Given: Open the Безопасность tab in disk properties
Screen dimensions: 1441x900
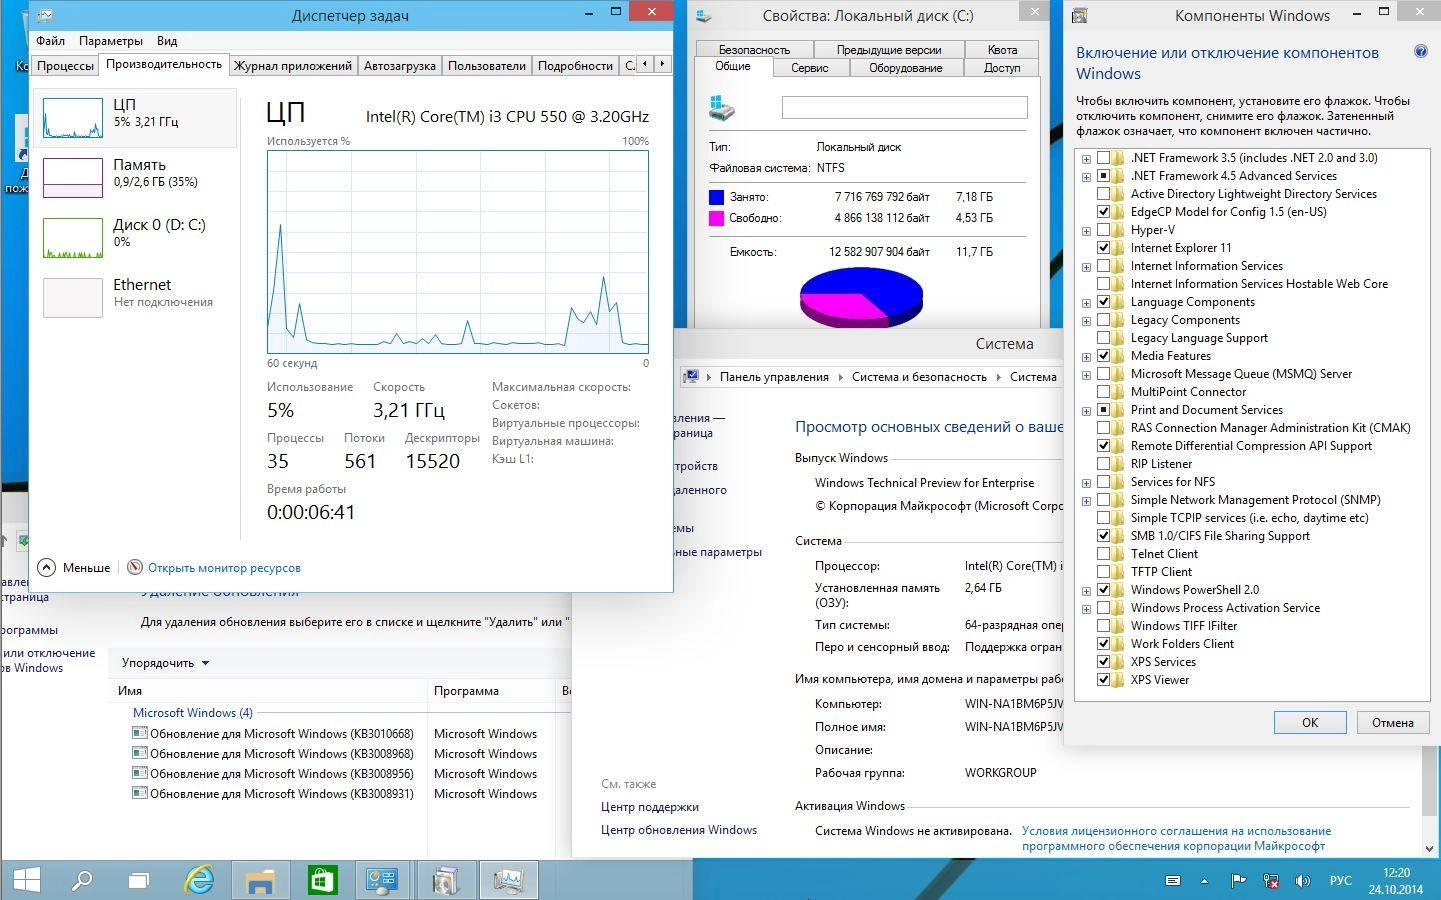Looking at the screenshot, I should click(x=754, y=49).
